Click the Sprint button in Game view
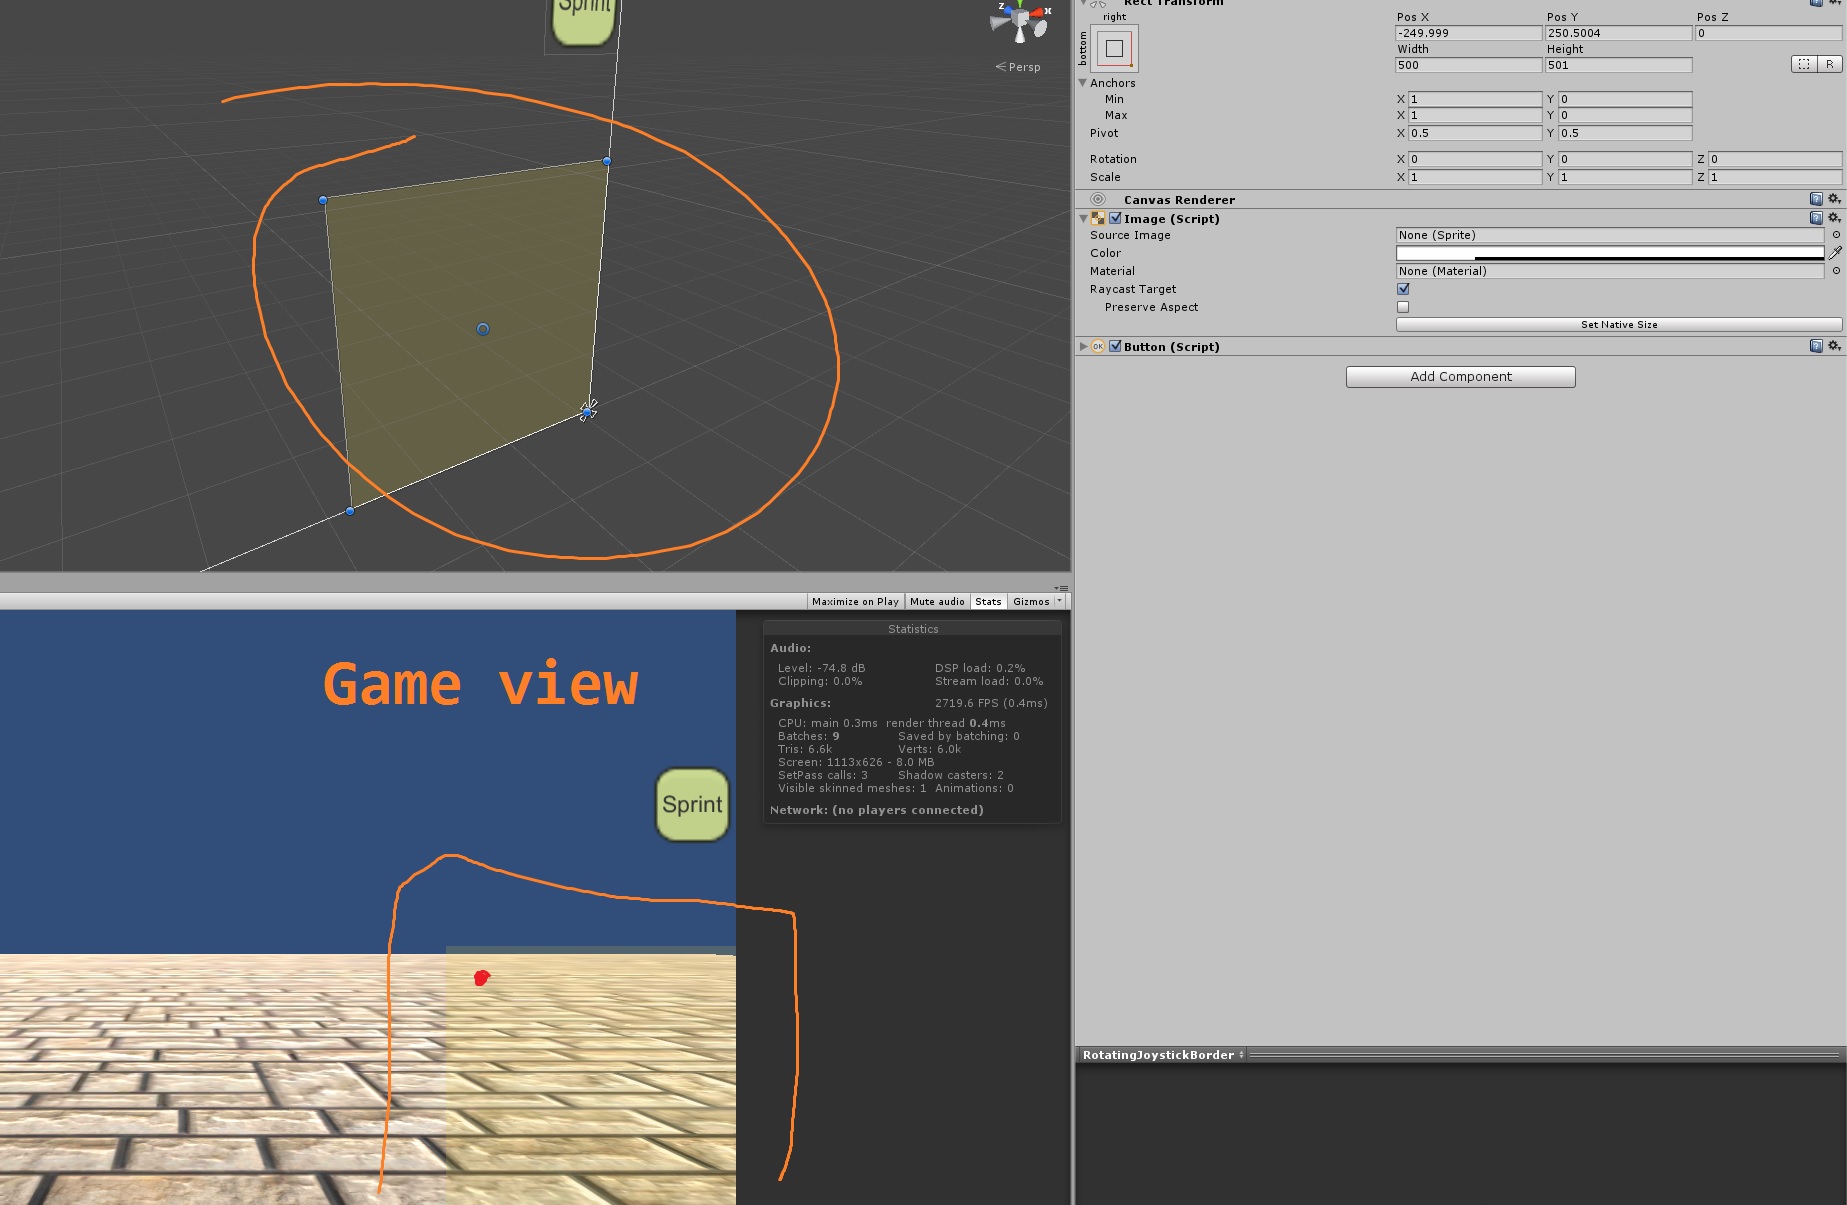This screenshot has height=1205, width=1847. [x=692, y=804]
